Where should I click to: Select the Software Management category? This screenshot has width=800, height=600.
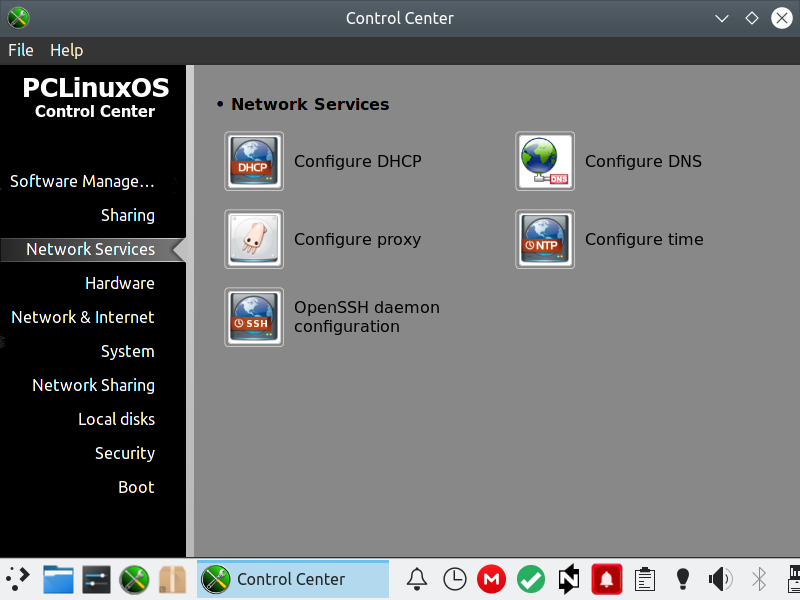(x=82, y=181)
